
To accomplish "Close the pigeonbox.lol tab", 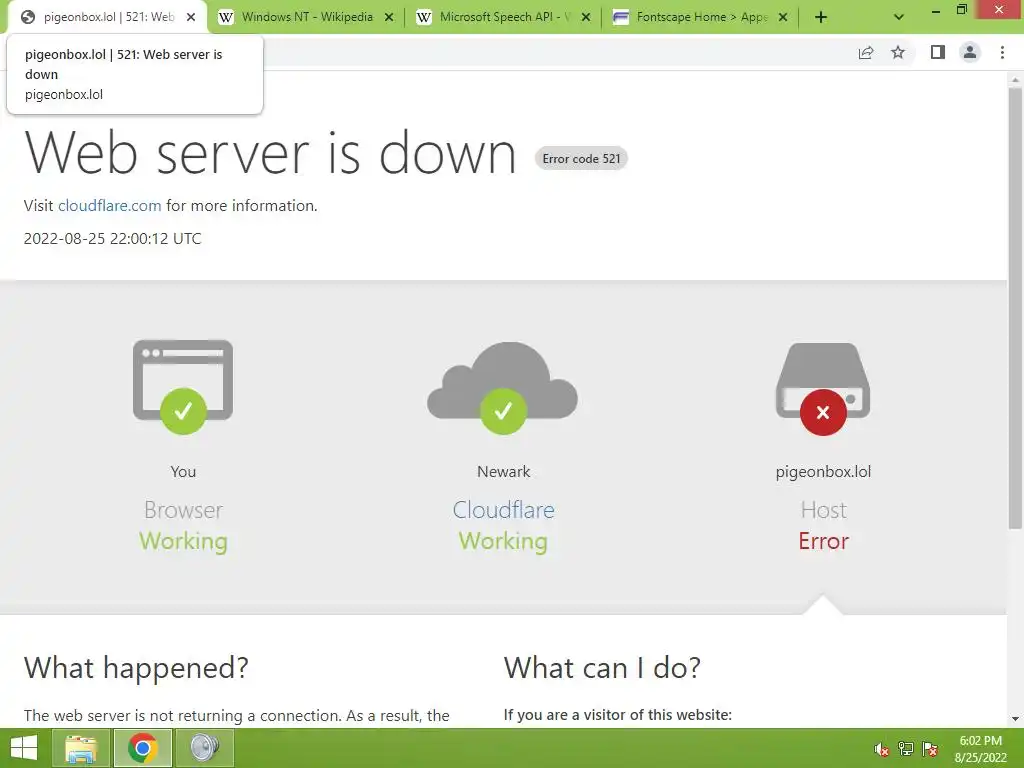I will click(x=191, y=17).
